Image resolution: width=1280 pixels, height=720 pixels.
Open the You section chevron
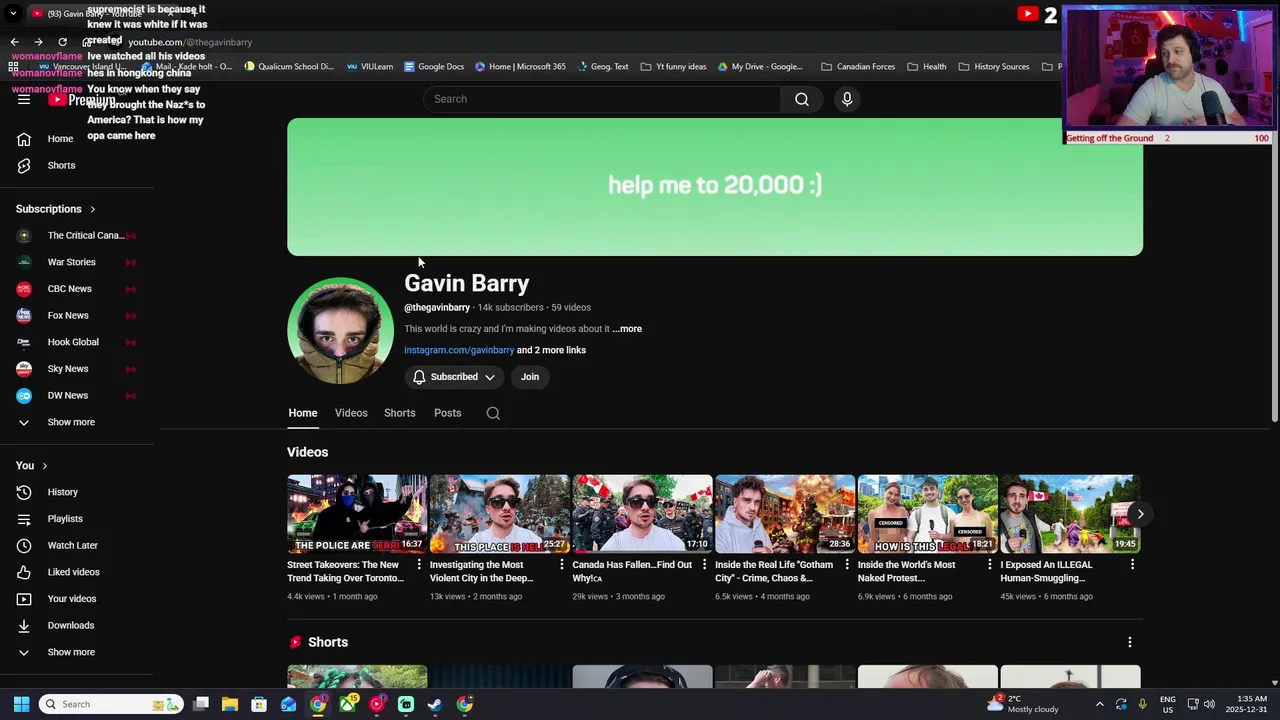[45, 466]
